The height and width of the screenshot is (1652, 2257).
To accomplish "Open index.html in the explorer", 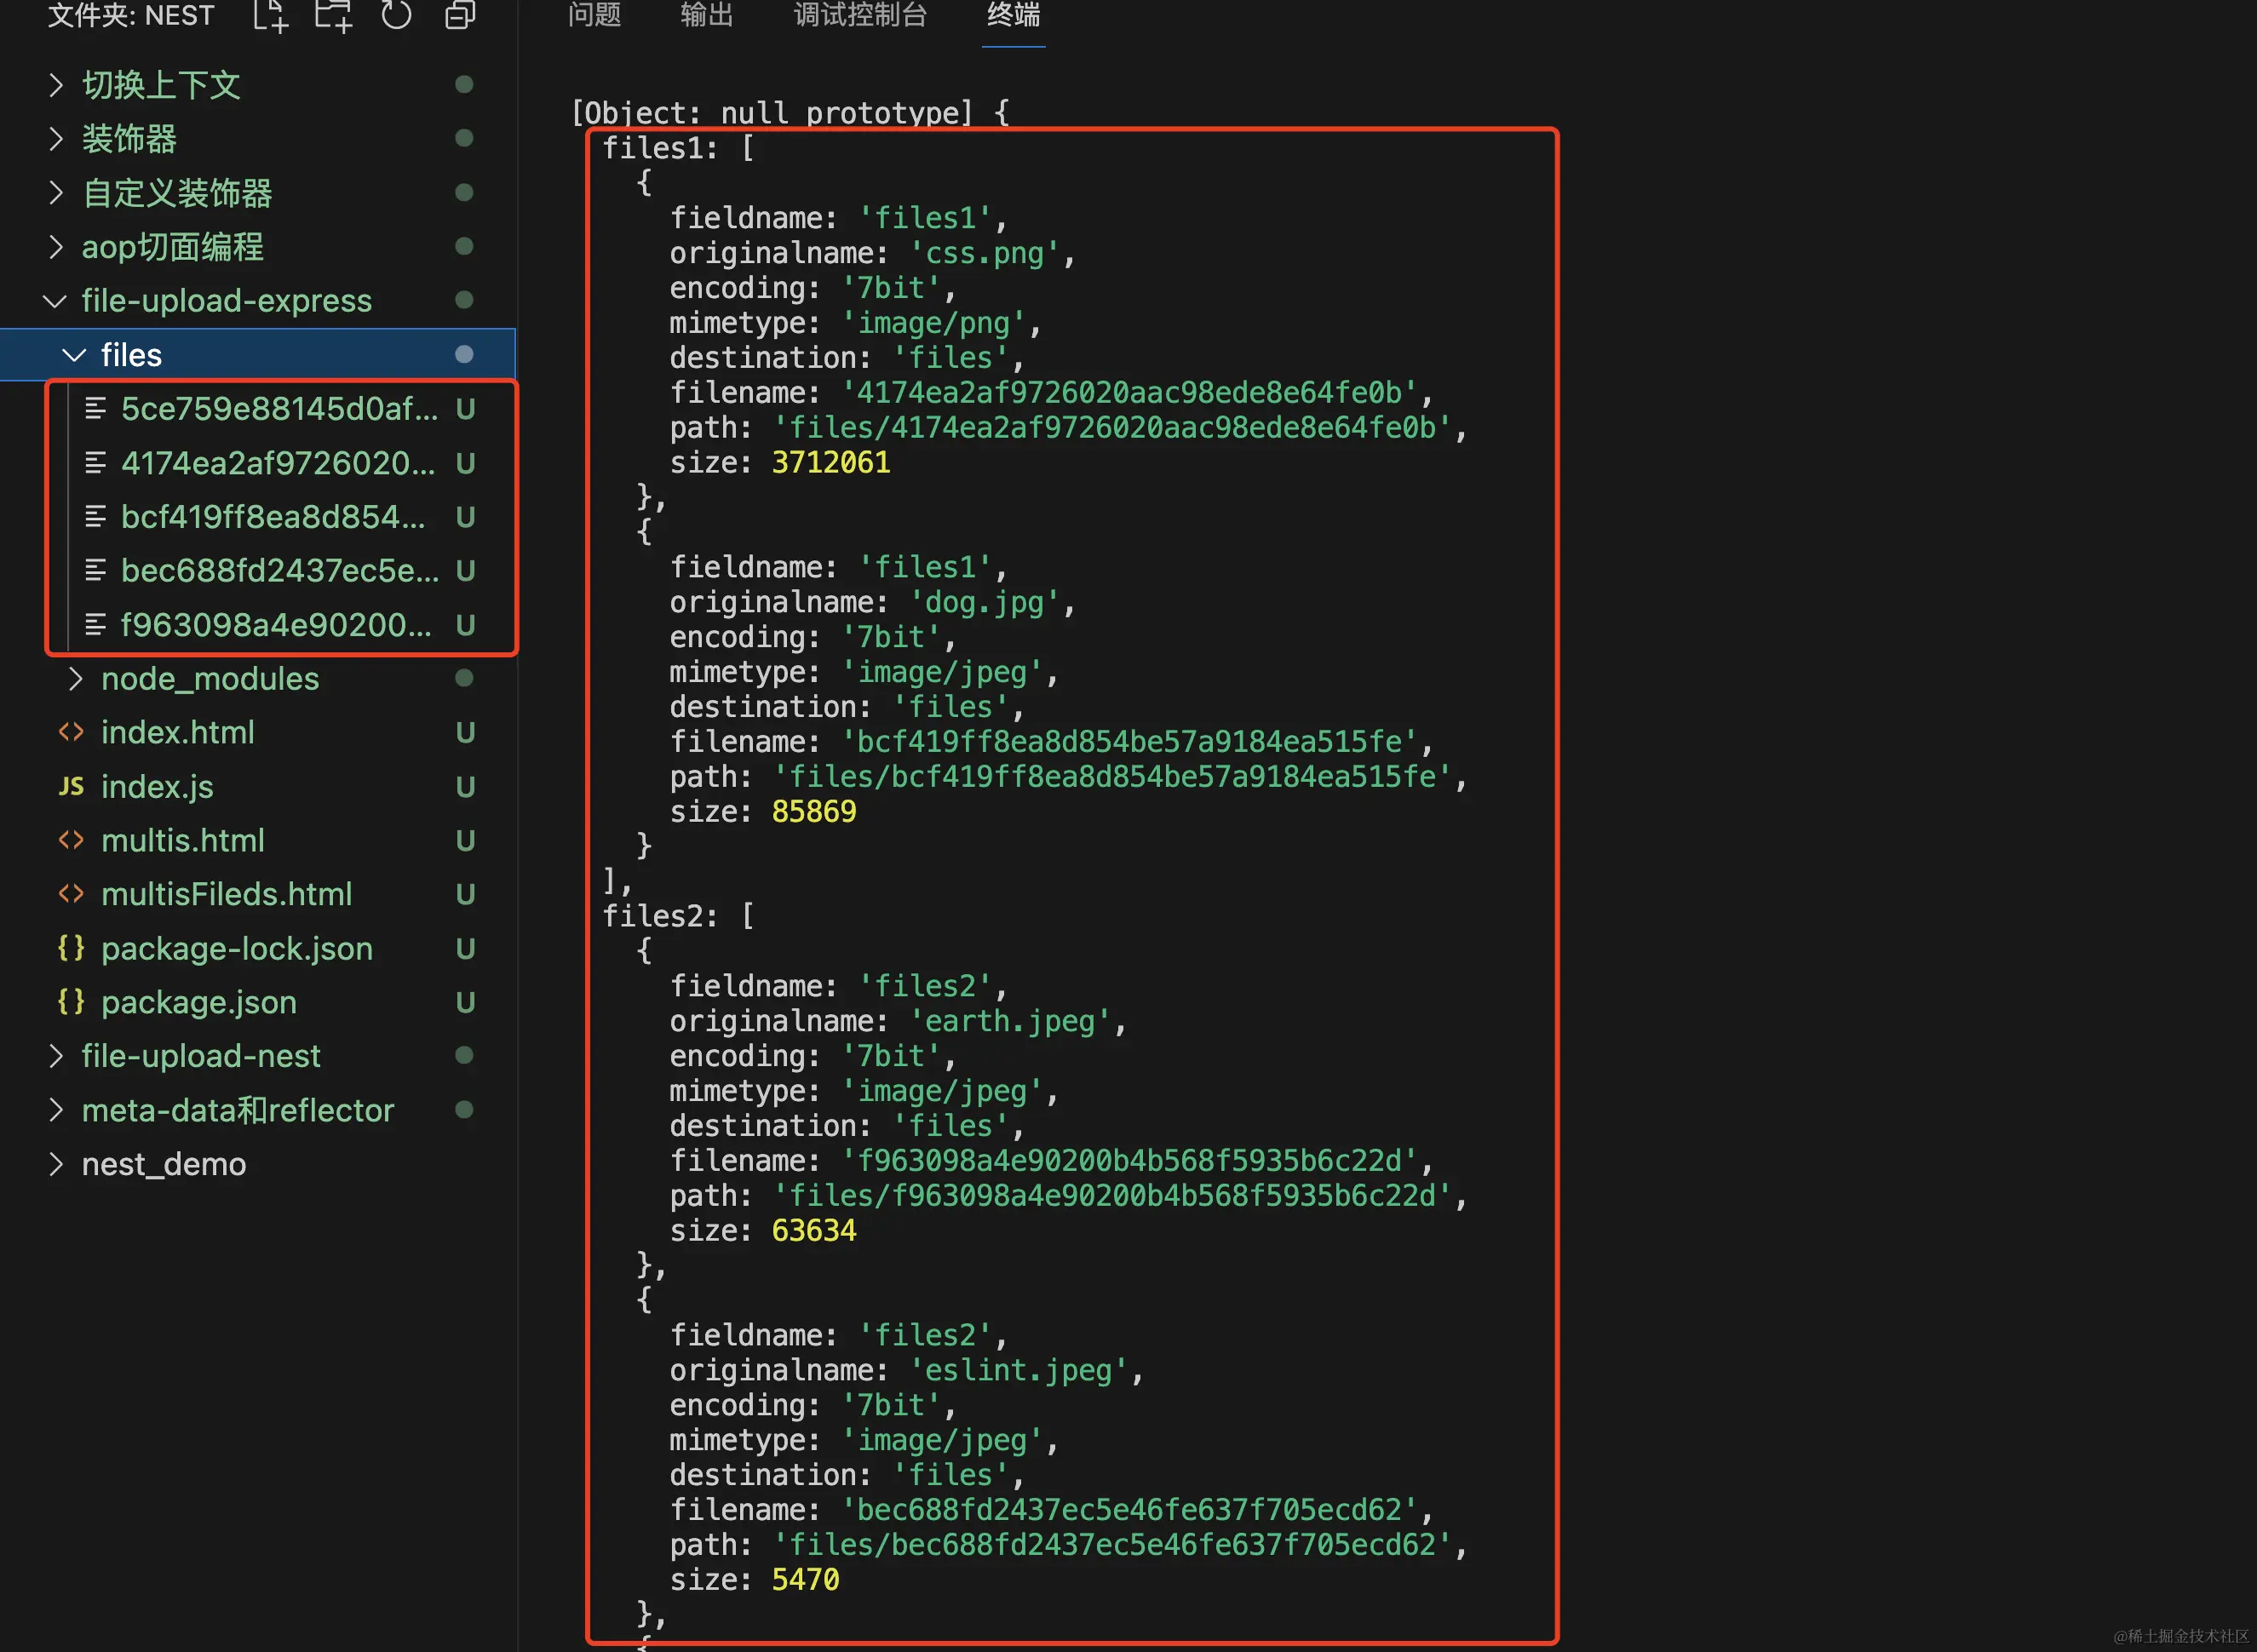I will coord(177,732).
